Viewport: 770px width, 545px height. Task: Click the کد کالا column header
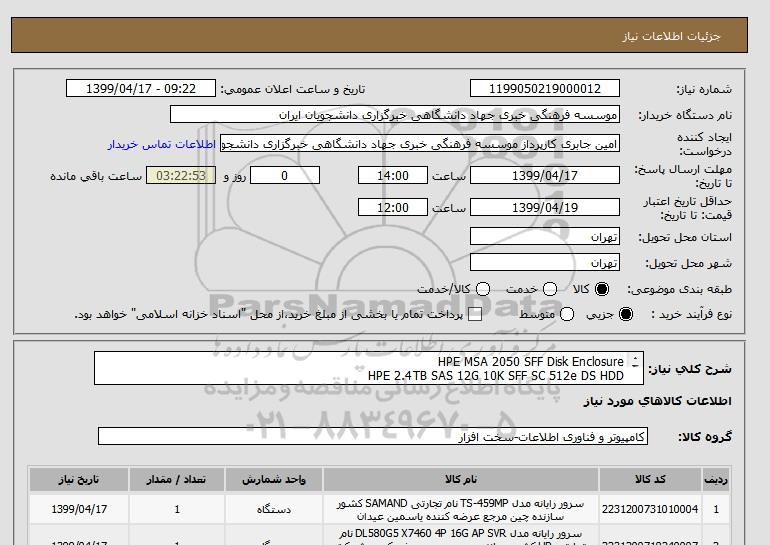click(x=650, y=480)
